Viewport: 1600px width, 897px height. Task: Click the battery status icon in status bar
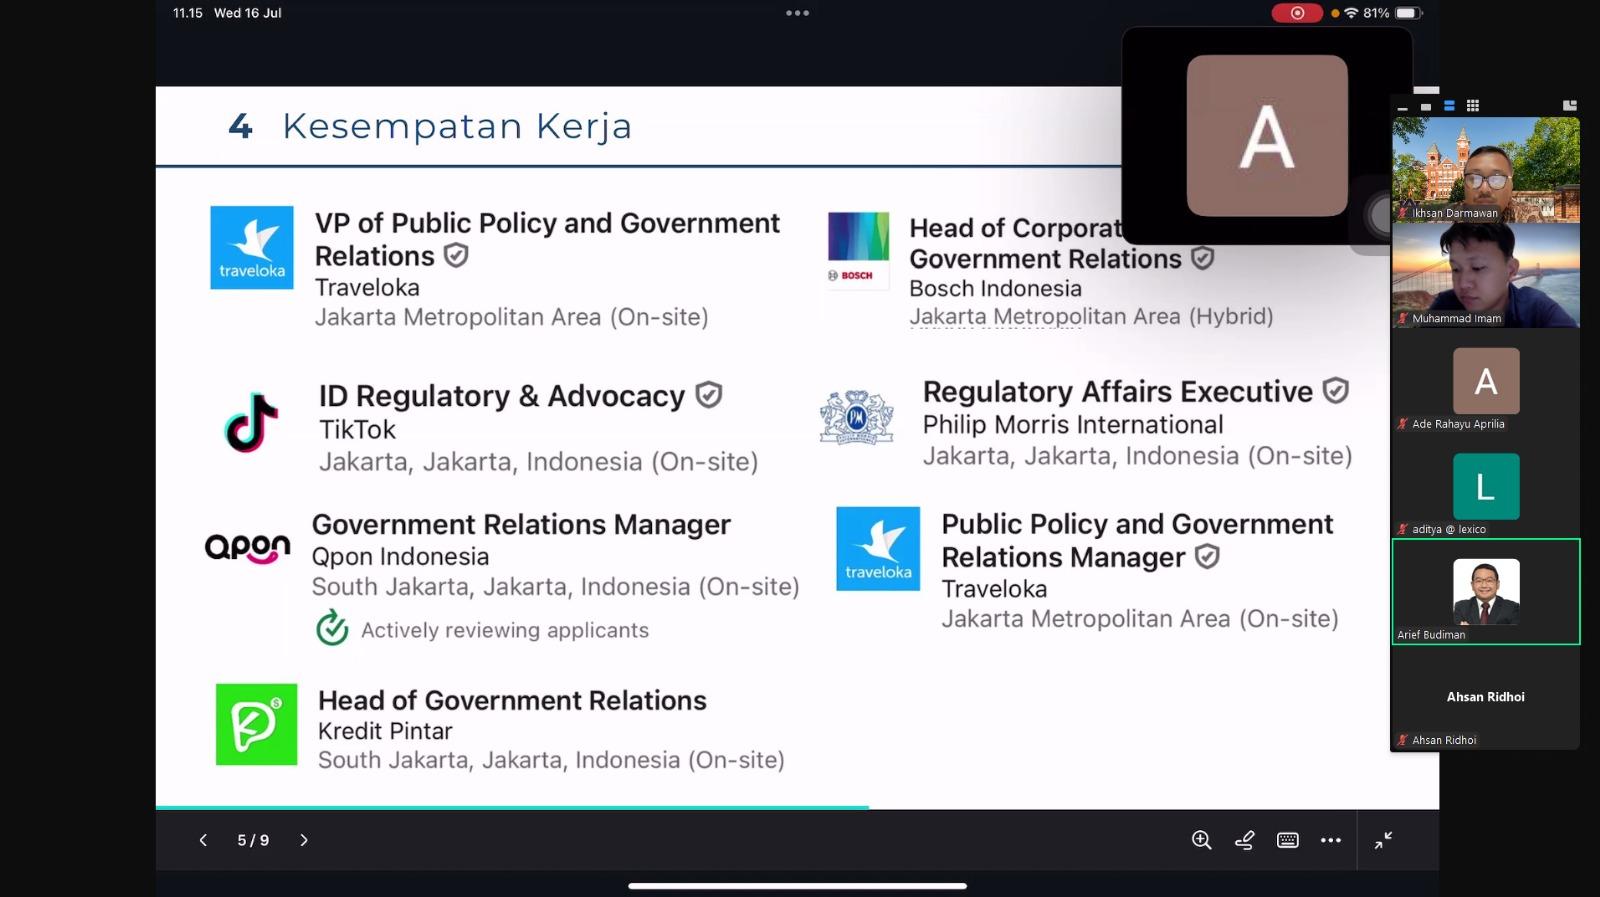[1408, 13]
